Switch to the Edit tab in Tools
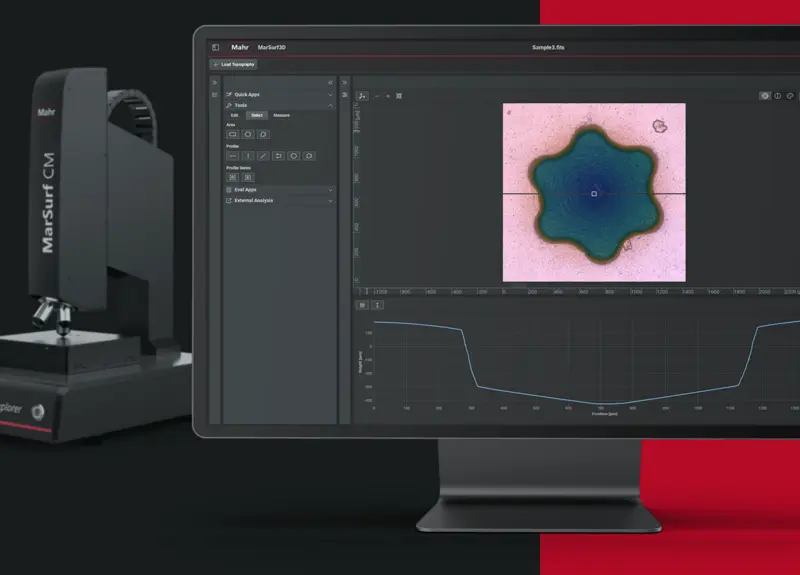This screenshot has width=800, height=575. 235,115
